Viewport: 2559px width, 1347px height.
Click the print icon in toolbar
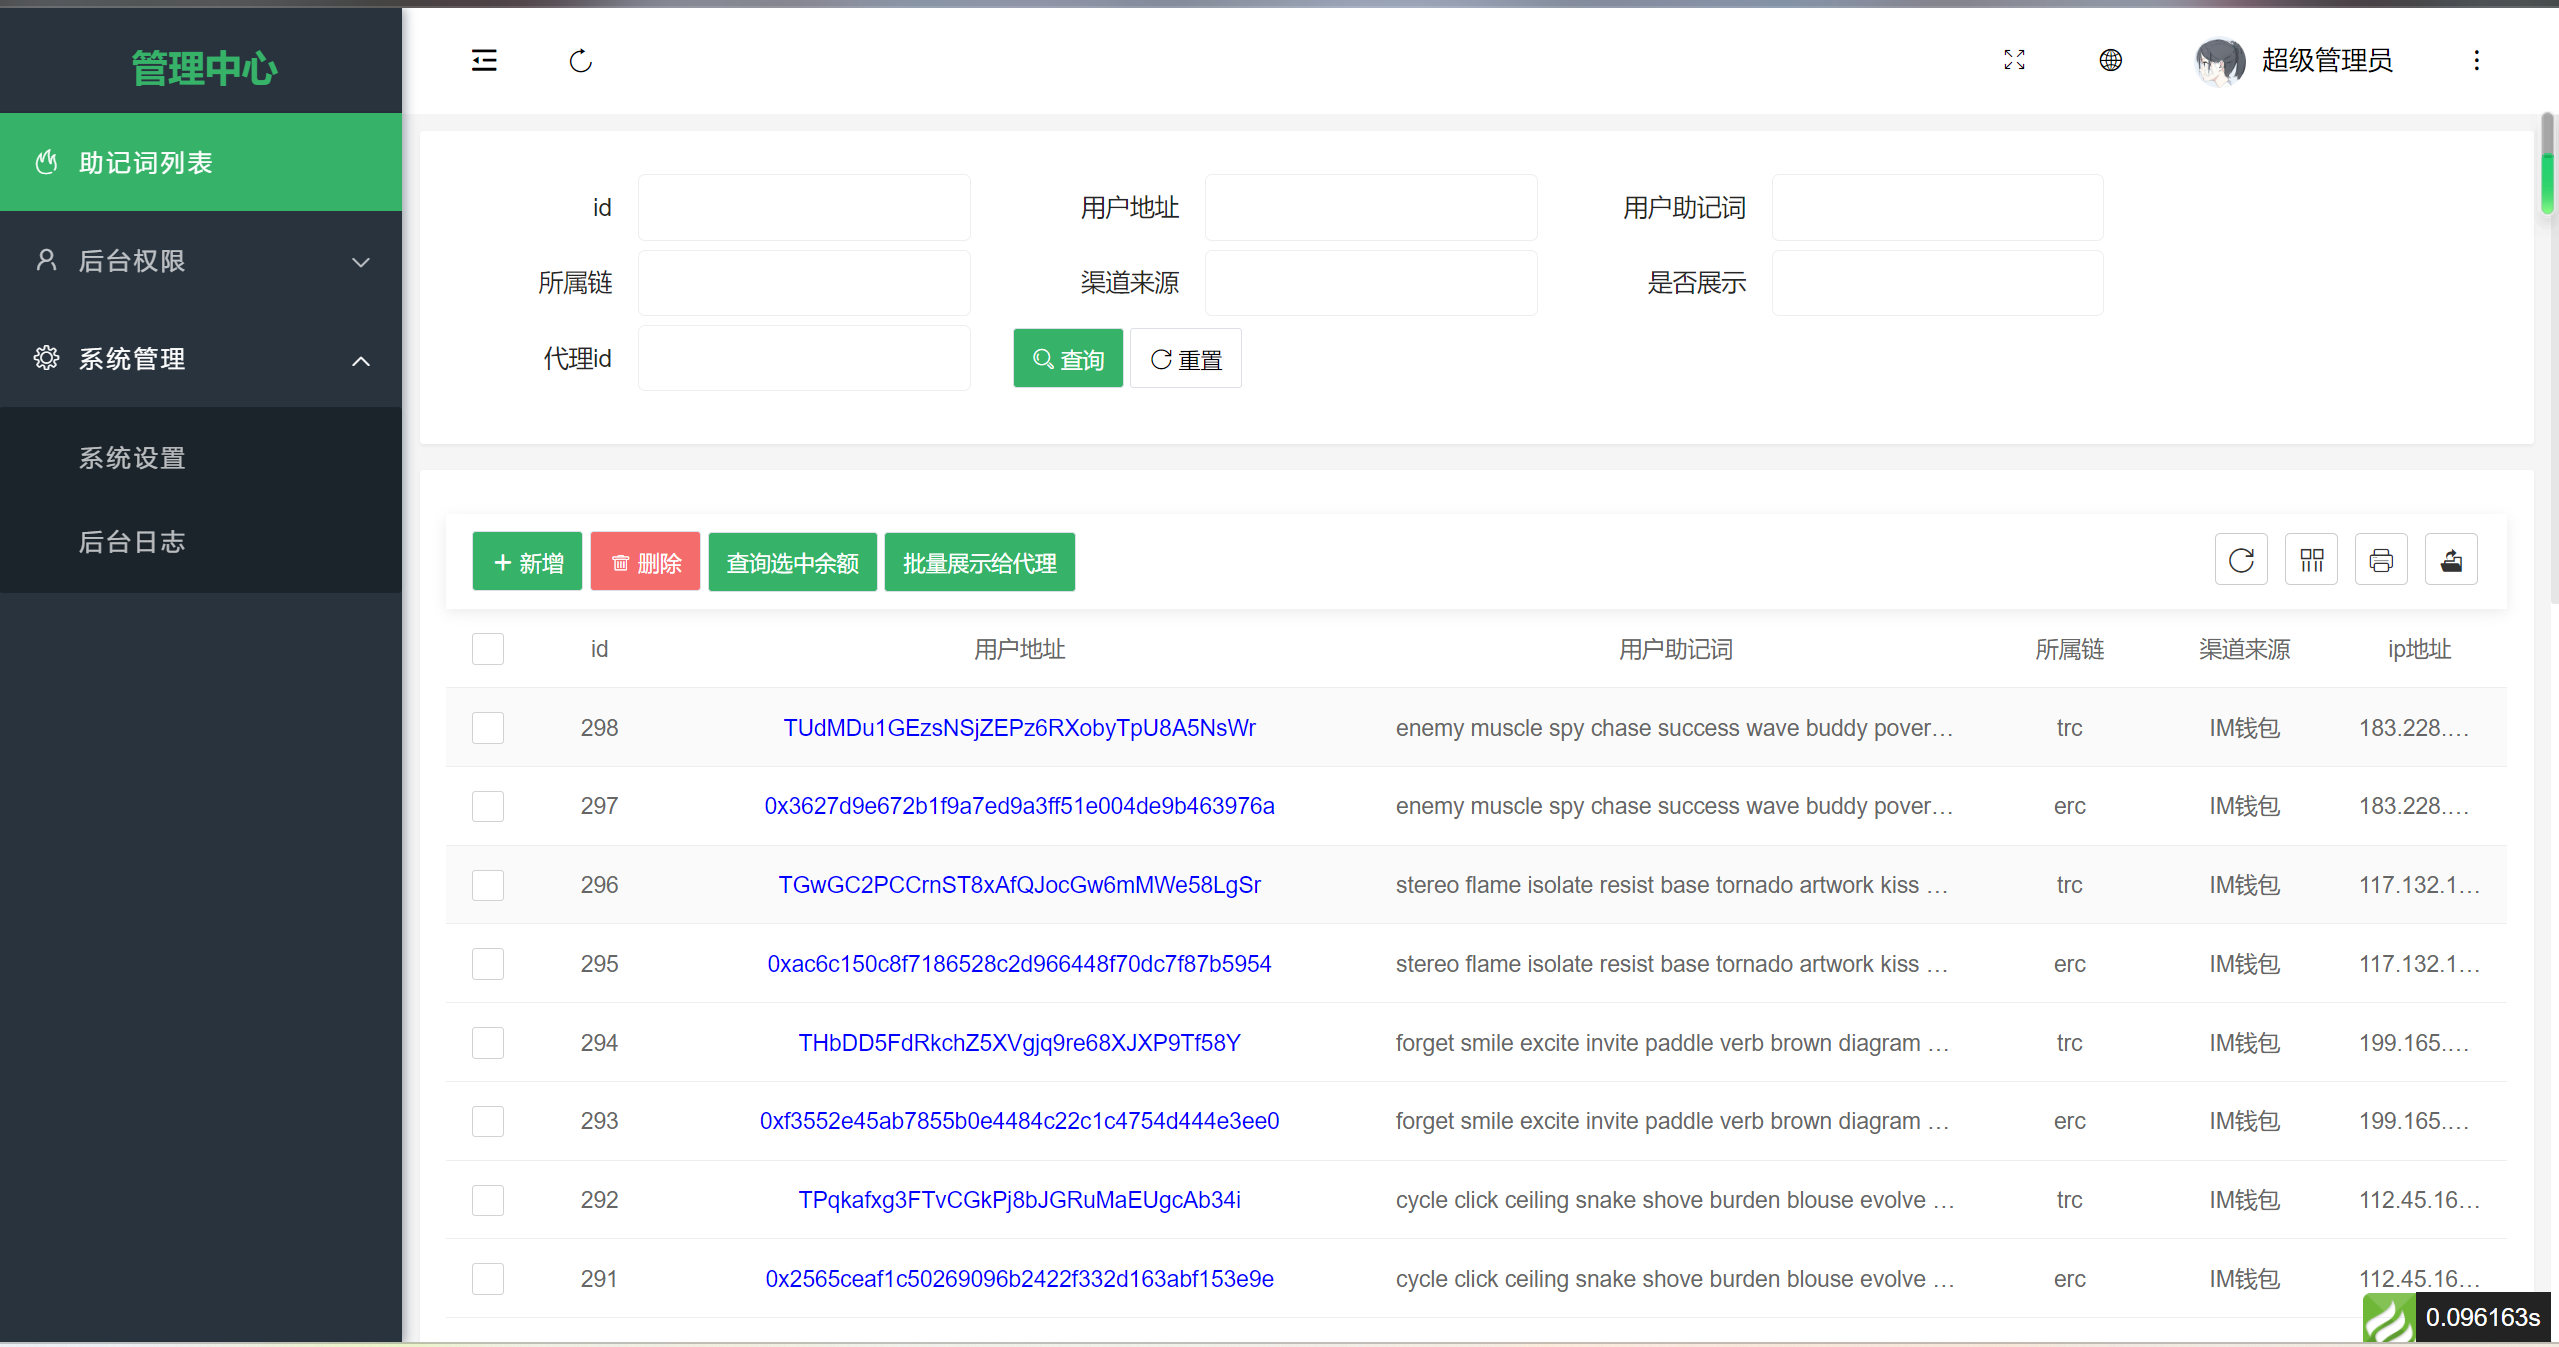point(2381,562)
